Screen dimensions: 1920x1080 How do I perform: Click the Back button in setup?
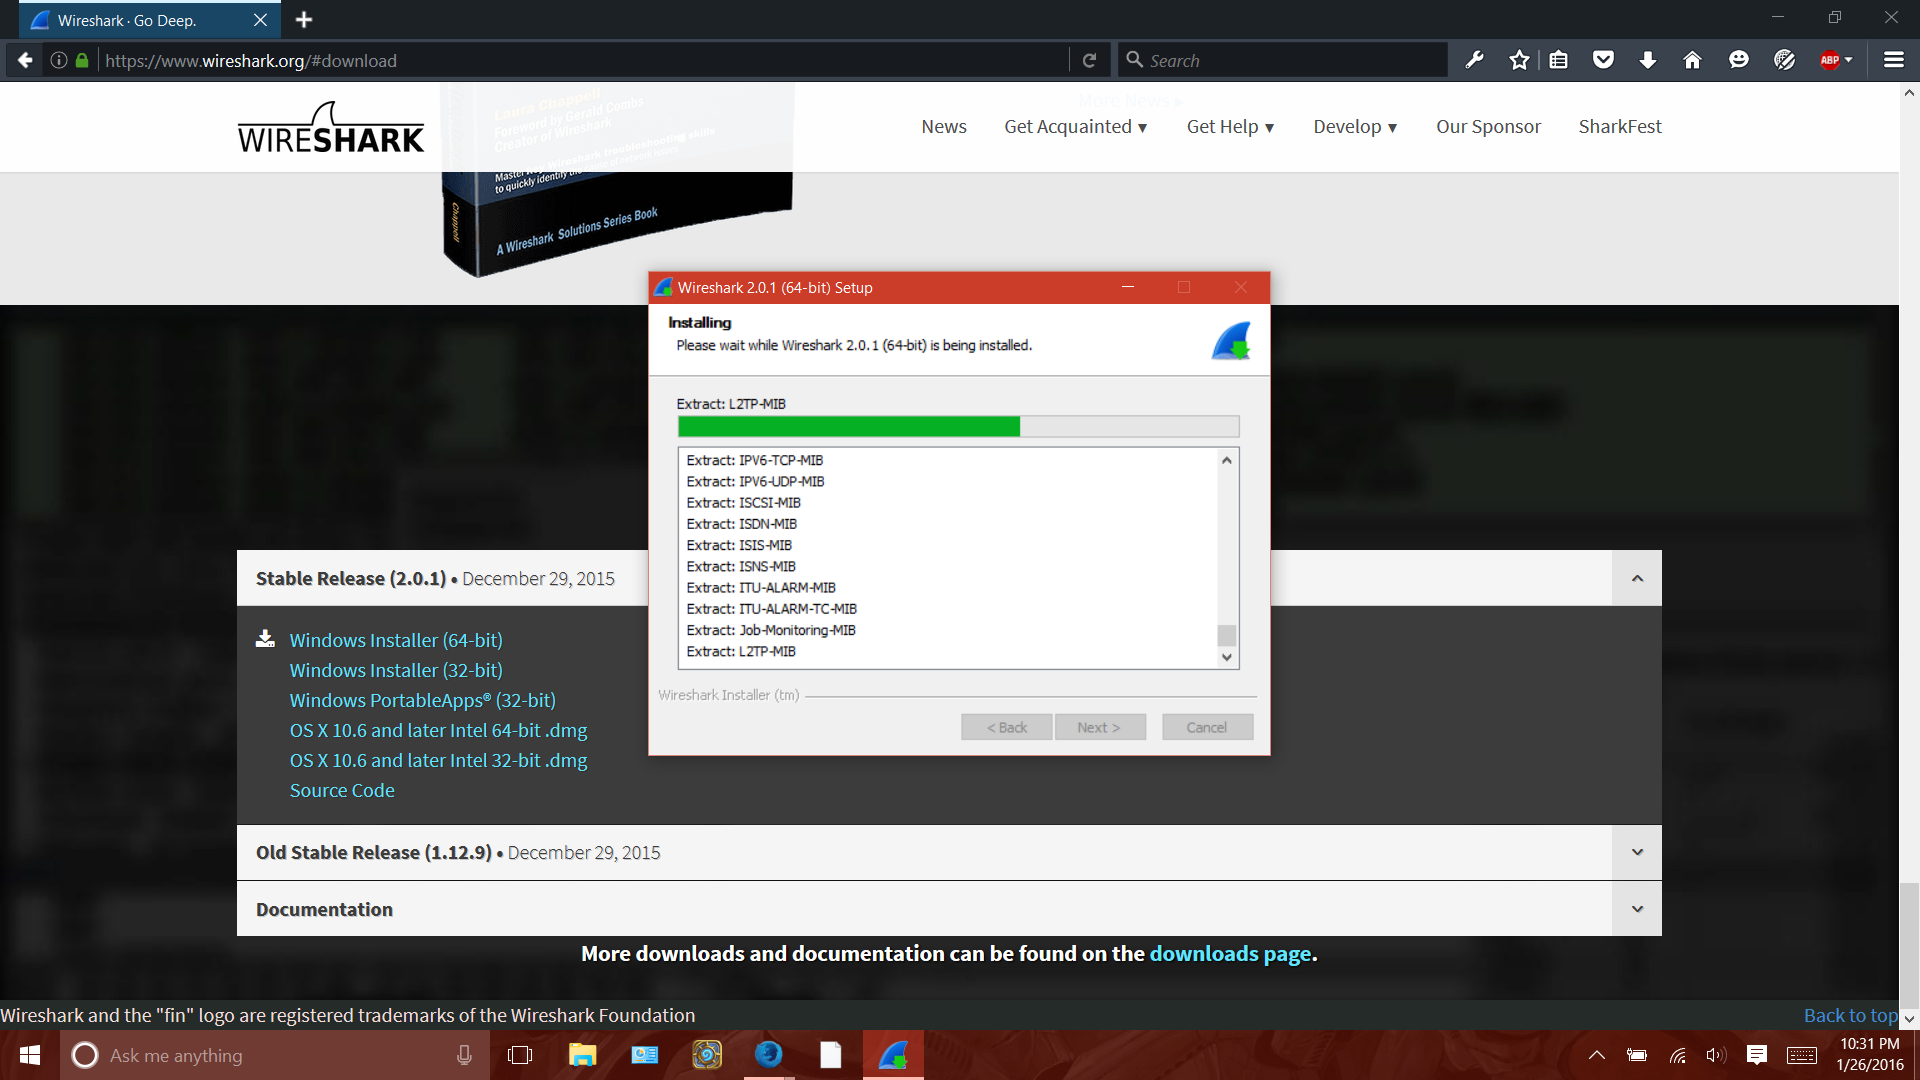coord(1007,727)
